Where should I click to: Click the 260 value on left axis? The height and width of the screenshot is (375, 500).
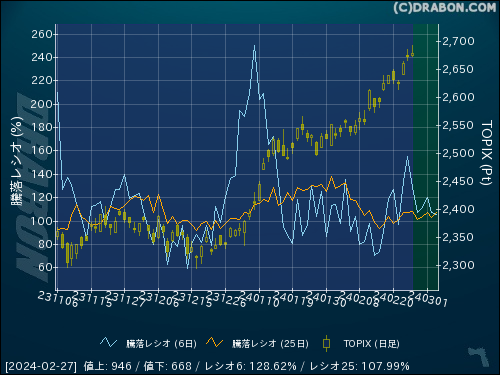click(x=42, y=34)
